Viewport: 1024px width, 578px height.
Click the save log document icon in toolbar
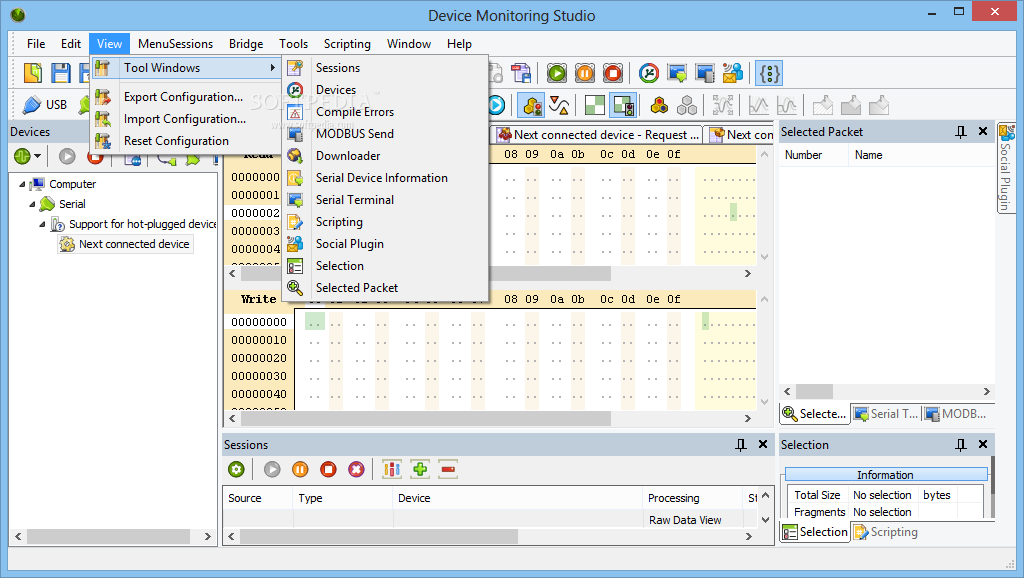coord(521,73)
